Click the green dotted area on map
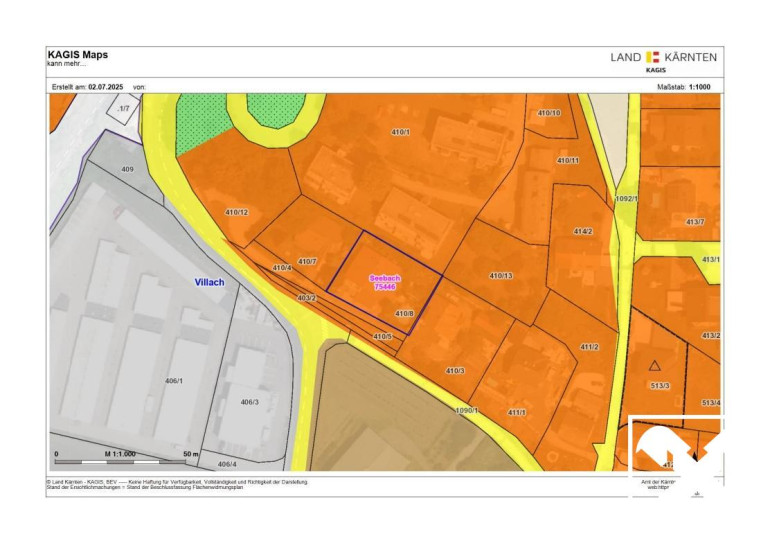This screenshot has width=770, height=543. [203, 125]
